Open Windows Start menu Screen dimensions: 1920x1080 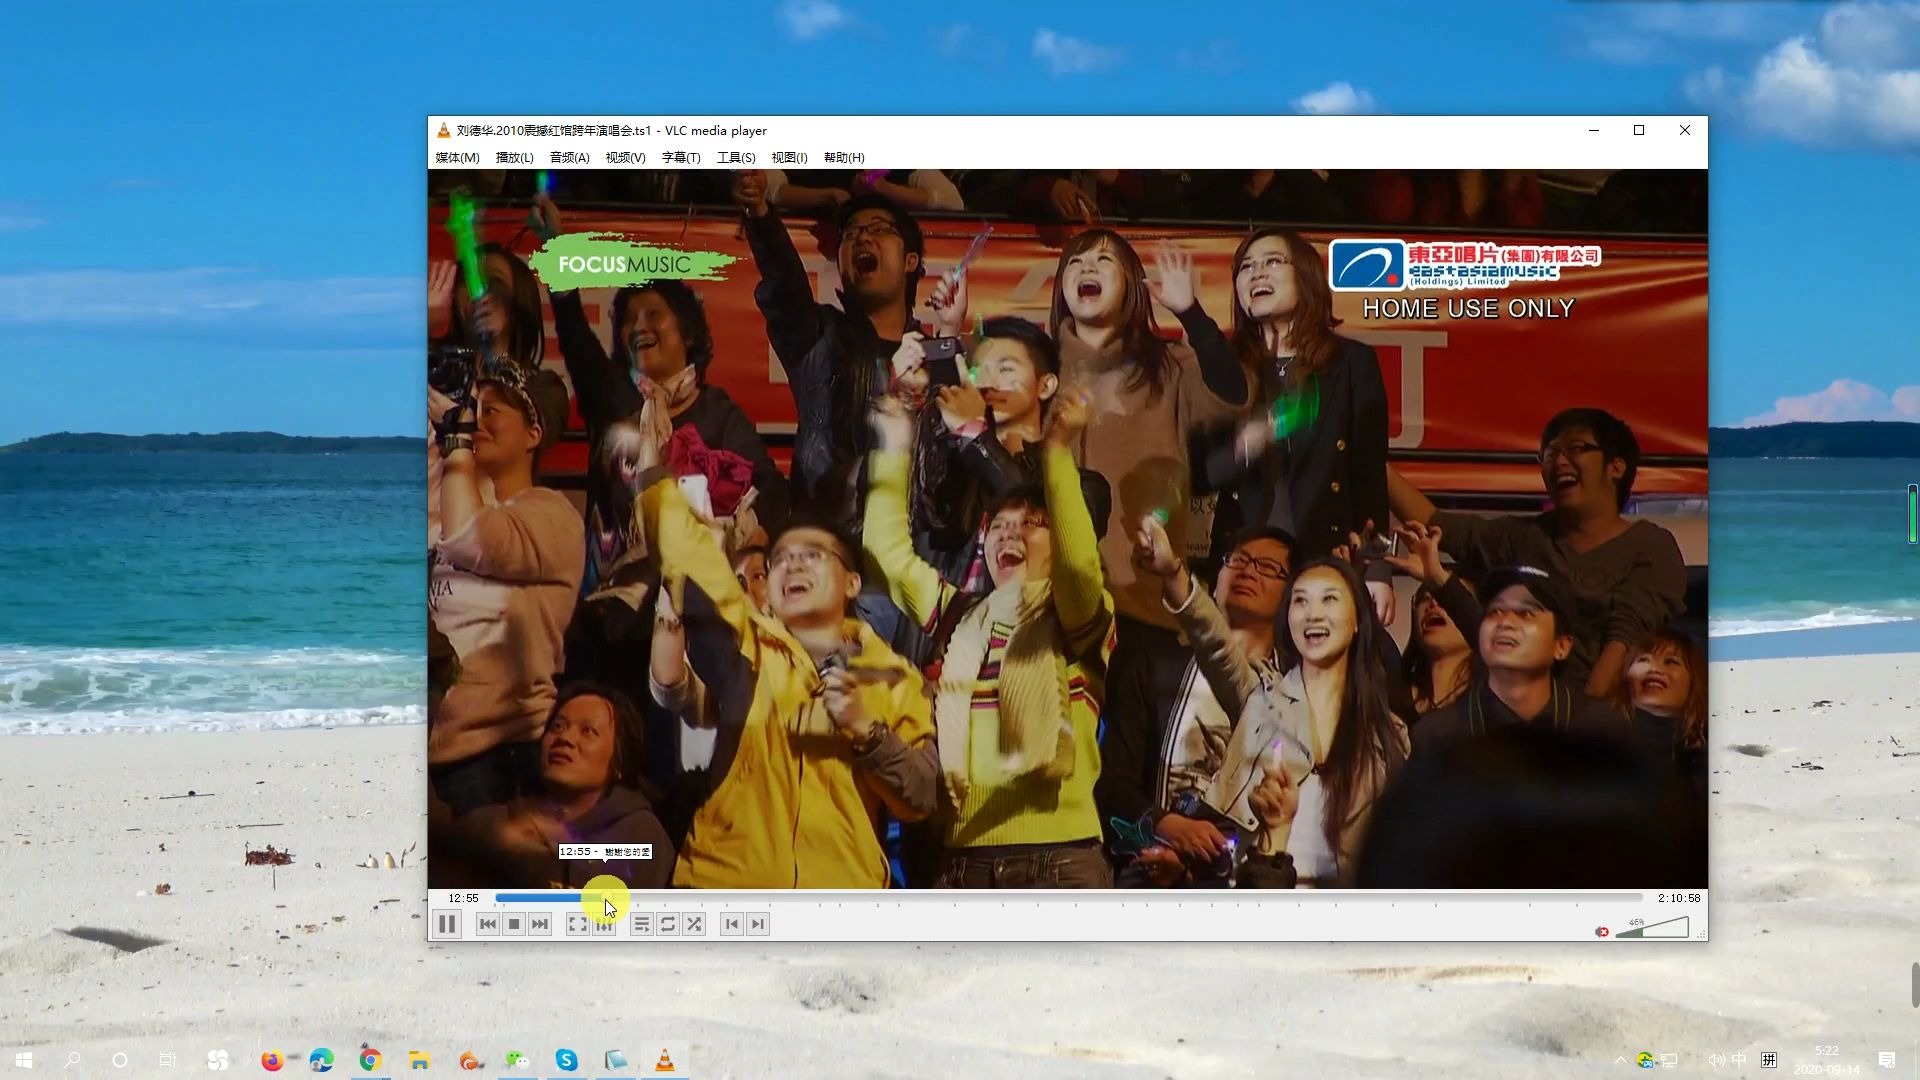(24, 1060)
